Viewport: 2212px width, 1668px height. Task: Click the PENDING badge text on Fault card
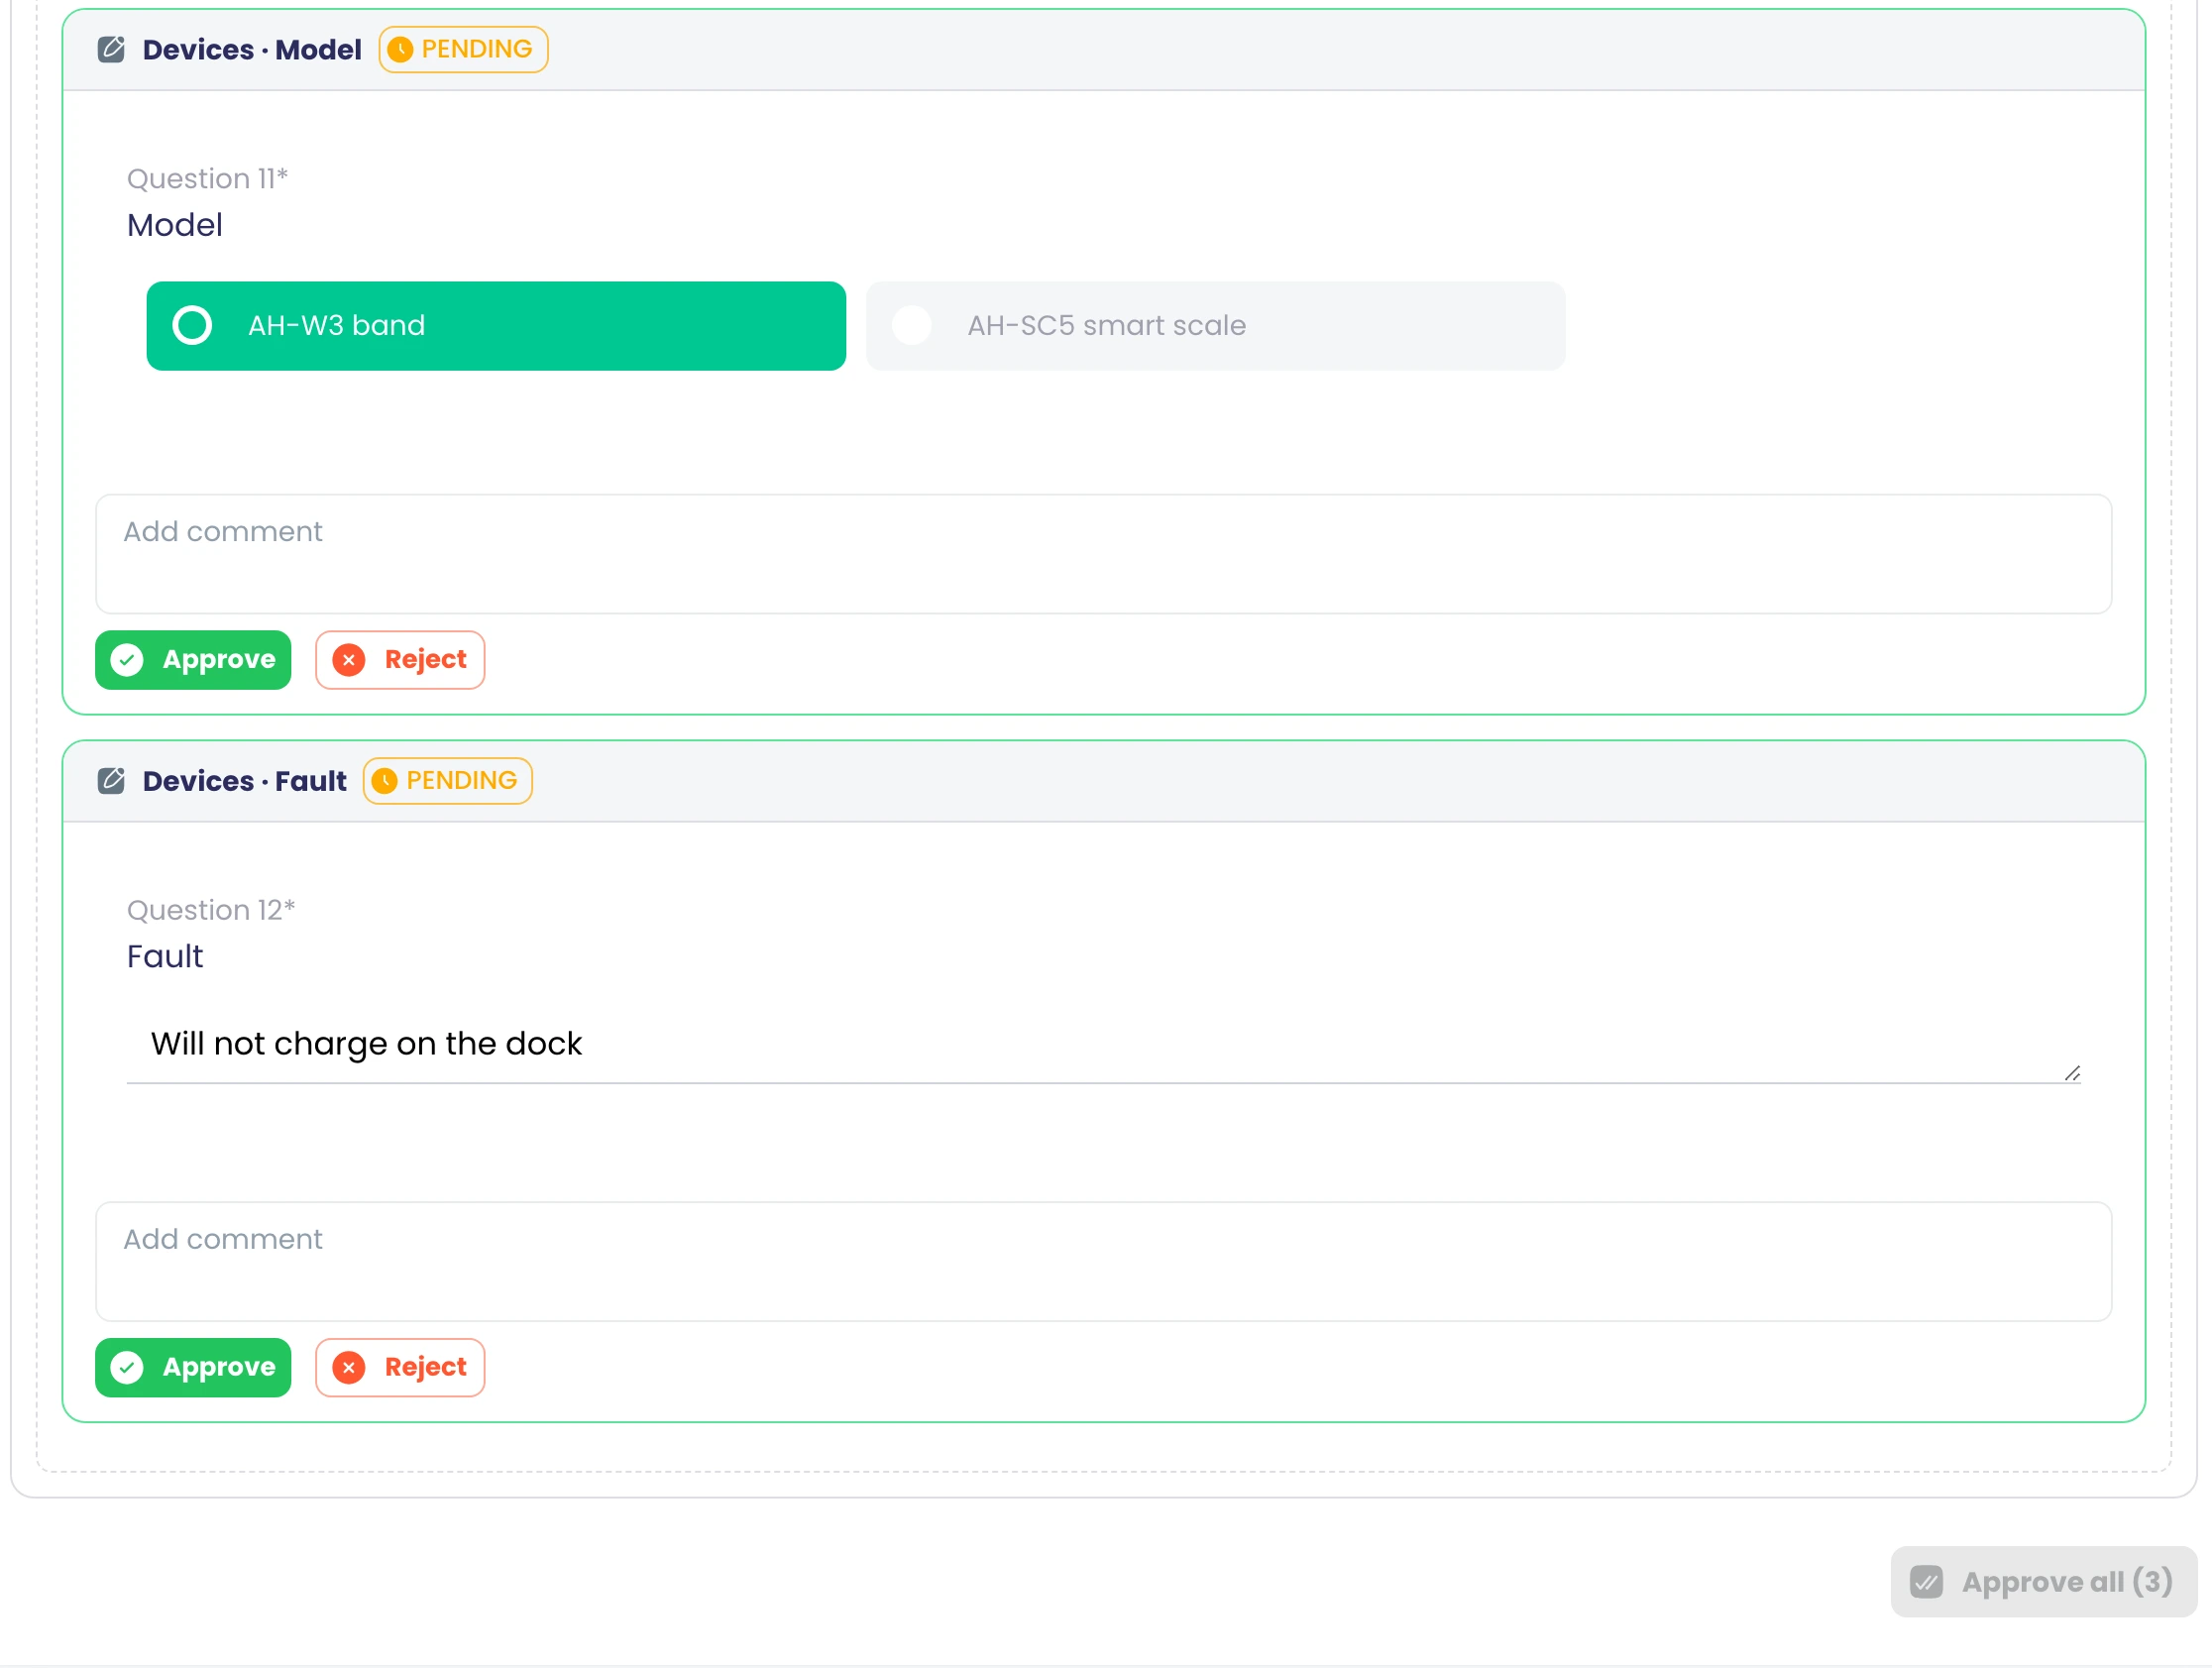(x=462, y=781)
